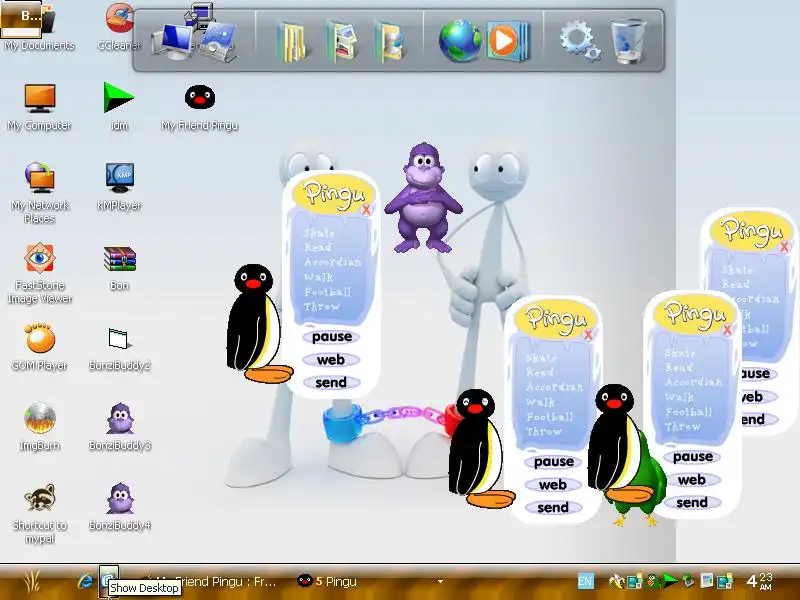Select the BonziBuddy2 desktop icon
The height and width of the screenshot is (600, 800).
click(x=119, y=348)
